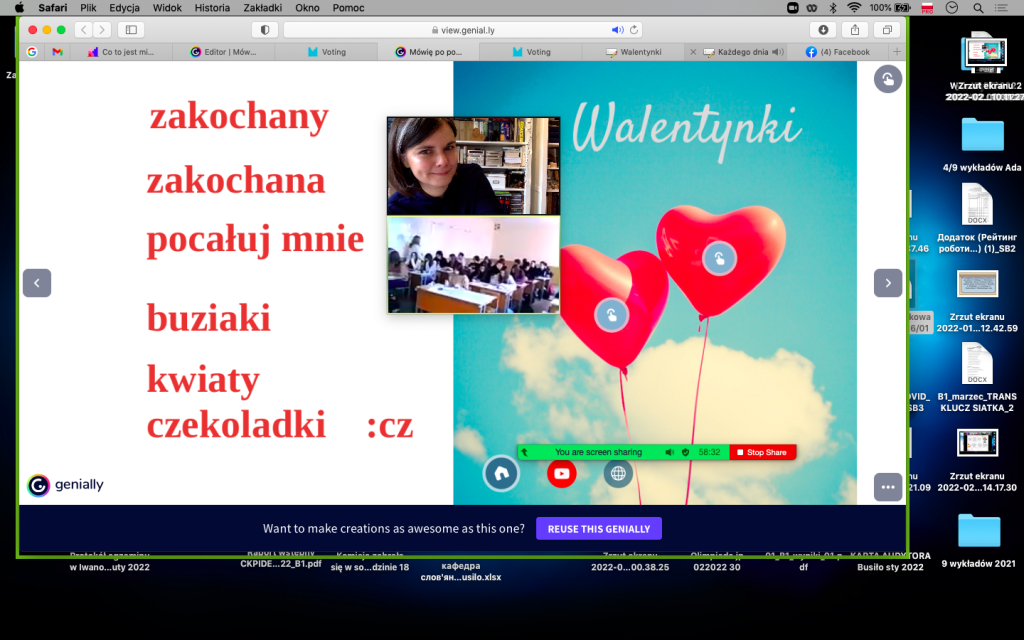Mute the audio of the 'Każdego dnia' tab
The height and width of the screenshot is (640, 1024).
pyautogui.click(x=777, y=52)
